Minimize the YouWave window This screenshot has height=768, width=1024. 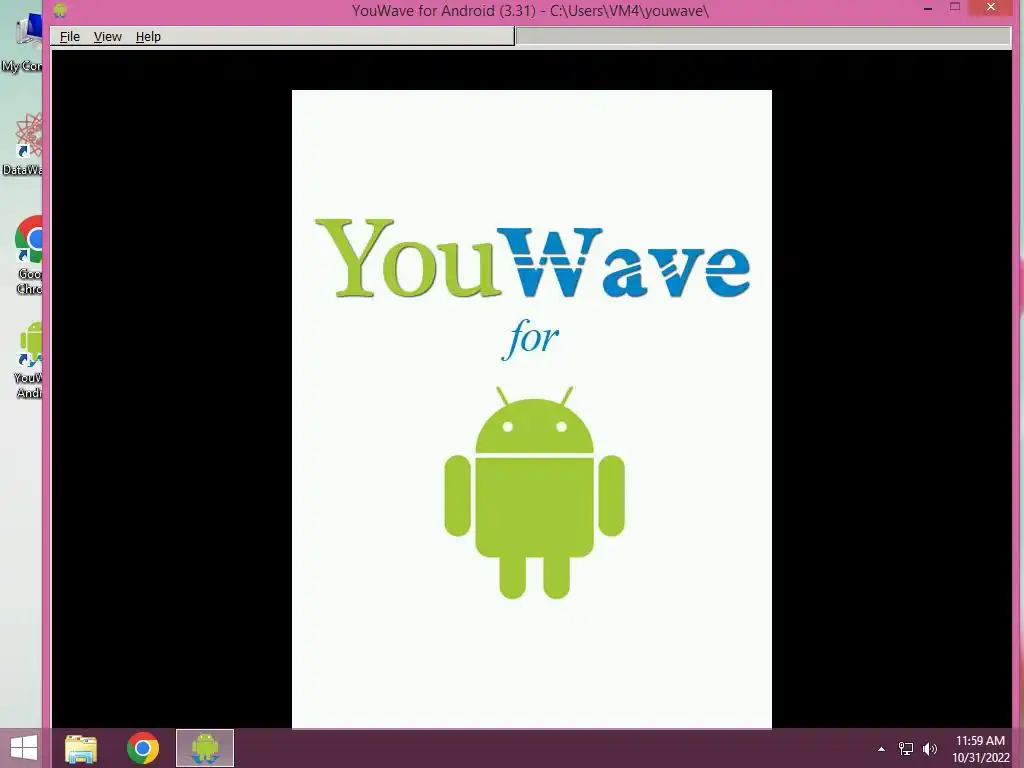click(928, 8)
